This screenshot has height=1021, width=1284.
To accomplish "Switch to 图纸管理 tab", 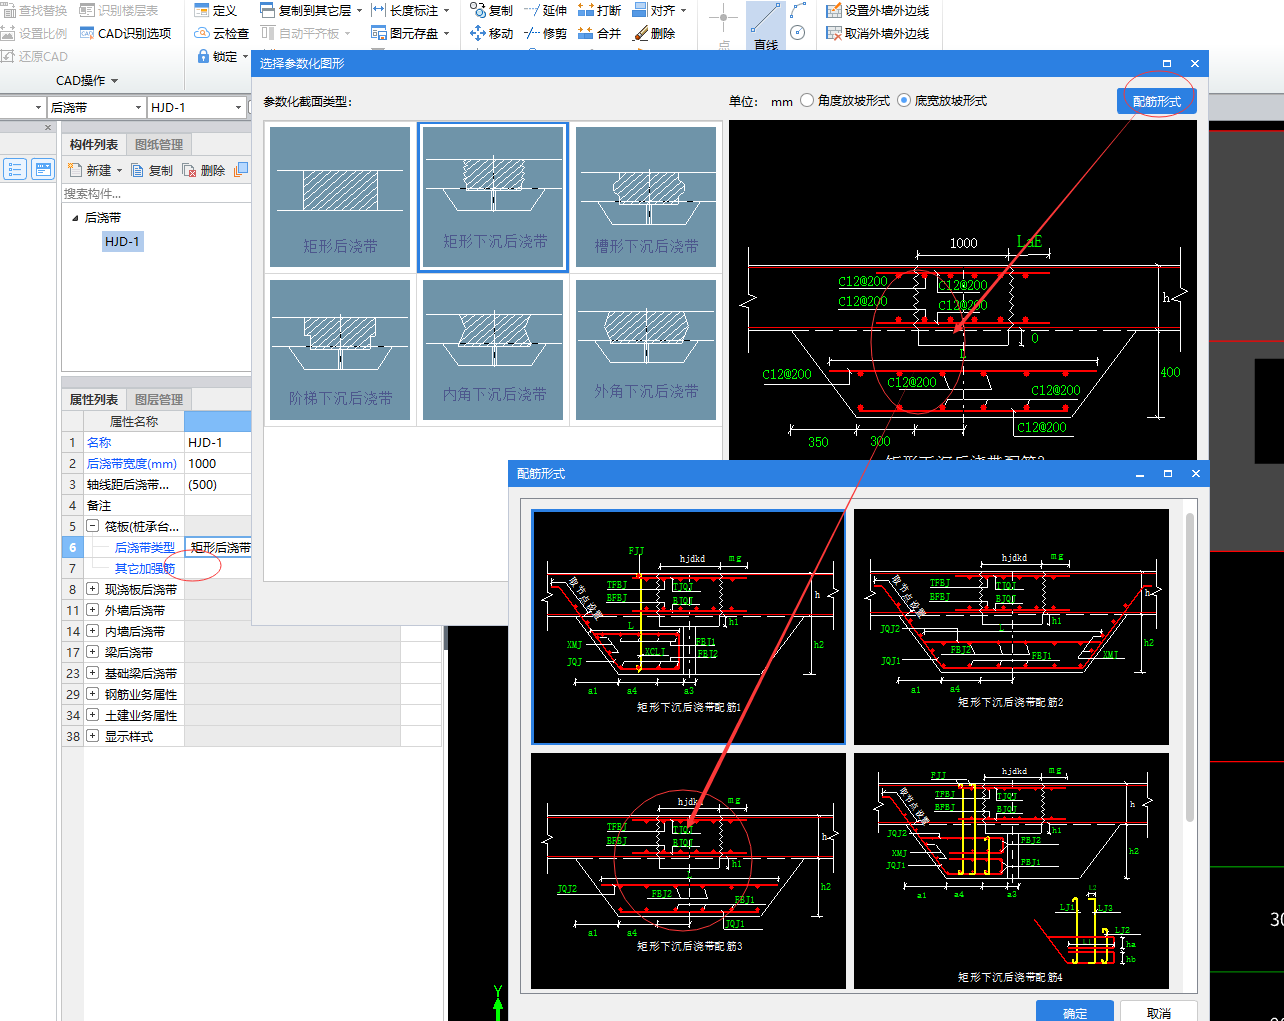I will (x=159, y=144).
